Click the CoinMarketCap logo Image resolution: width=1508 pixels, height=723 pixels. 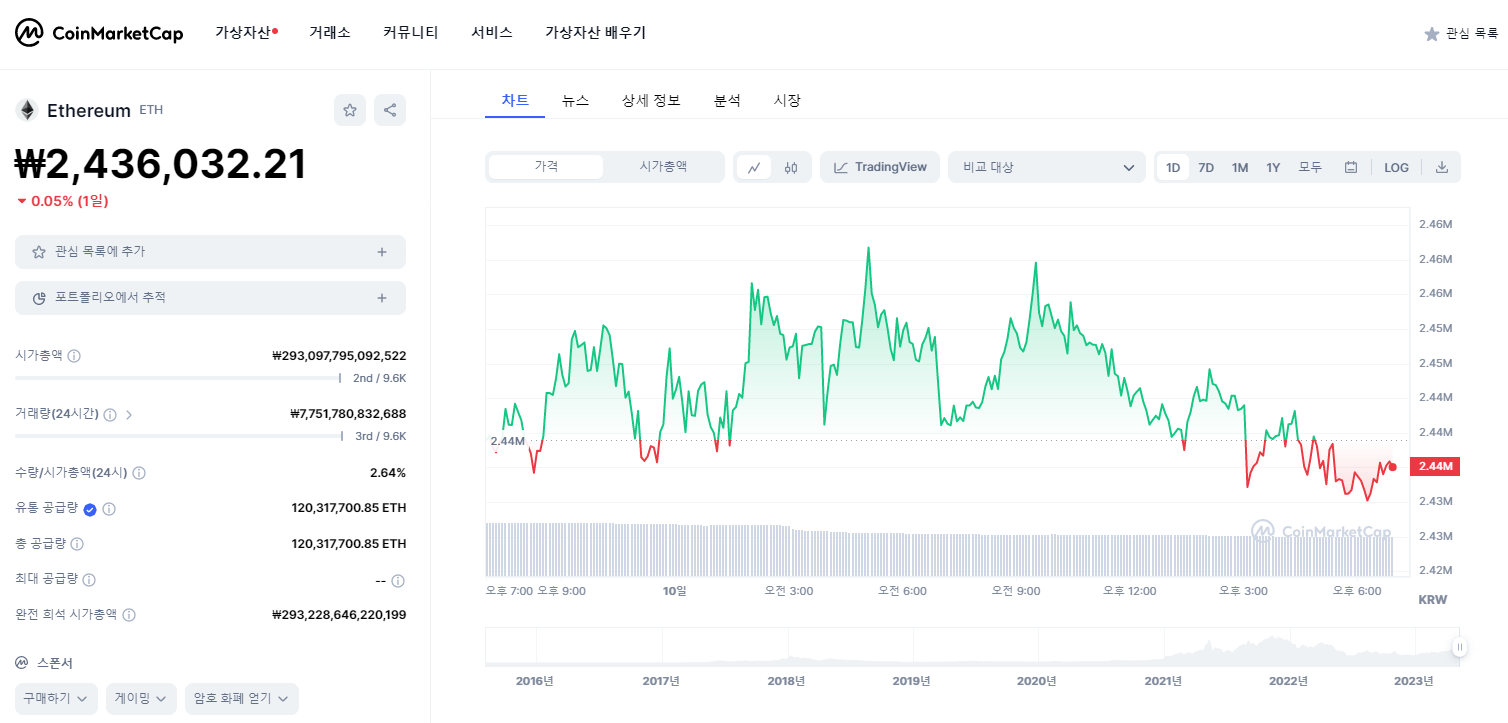(99, 33)
